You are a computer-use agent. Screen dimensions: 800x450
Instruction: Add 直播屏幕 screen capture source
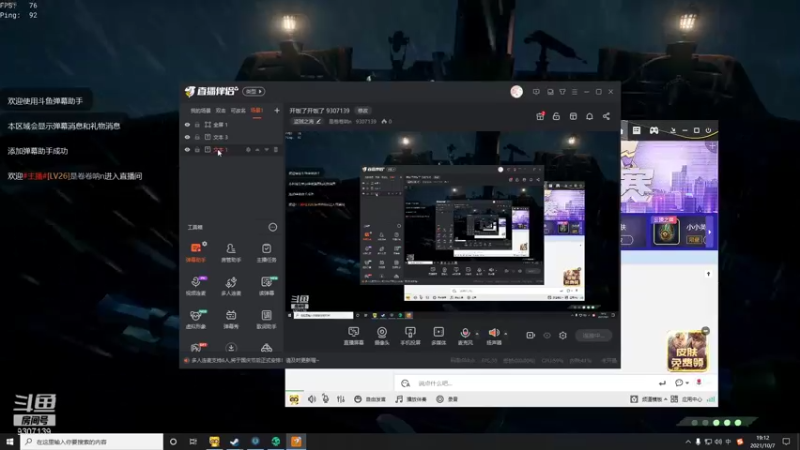click(354, 336)
